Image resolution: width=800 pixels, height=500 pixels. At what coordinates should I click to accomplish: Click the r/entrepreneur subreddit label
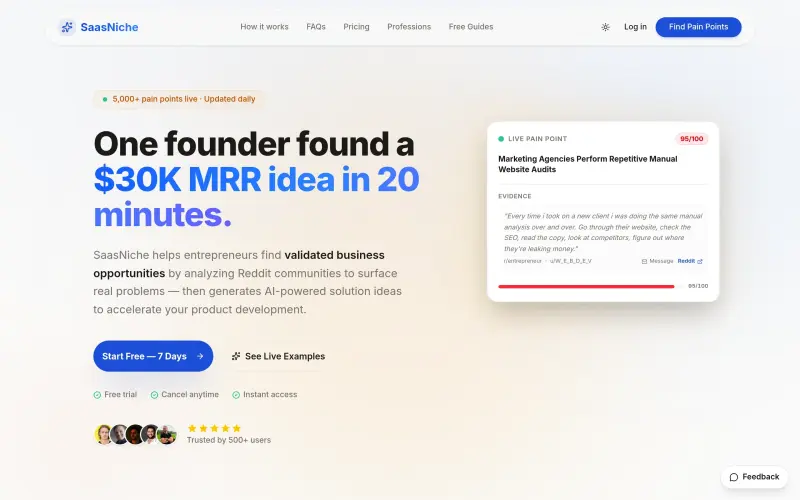pos(522,261)
